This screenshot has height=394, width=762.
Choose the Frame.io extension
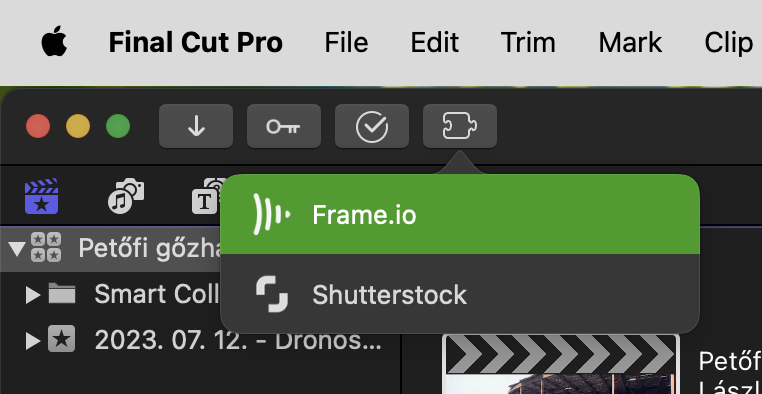(460, 214)
